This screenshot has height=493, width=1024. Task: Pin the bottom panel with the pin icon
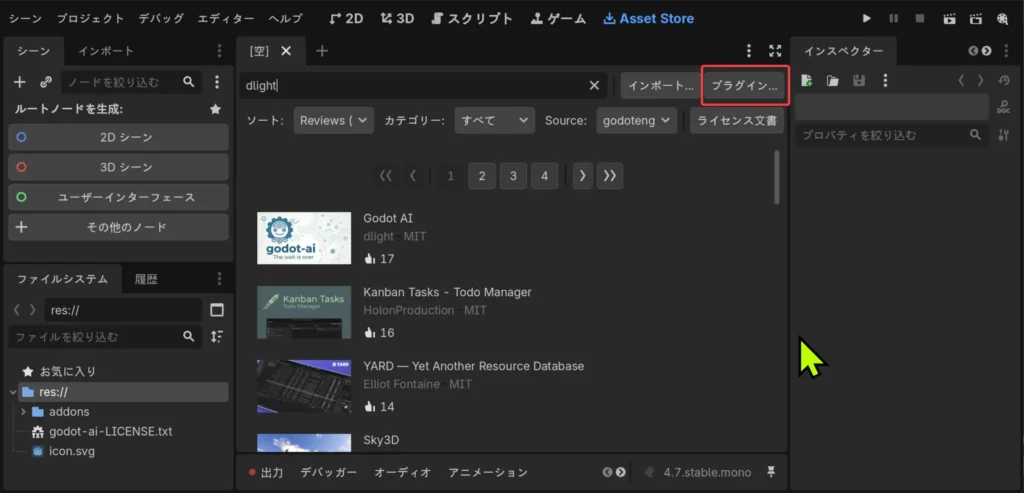(772, 471)
